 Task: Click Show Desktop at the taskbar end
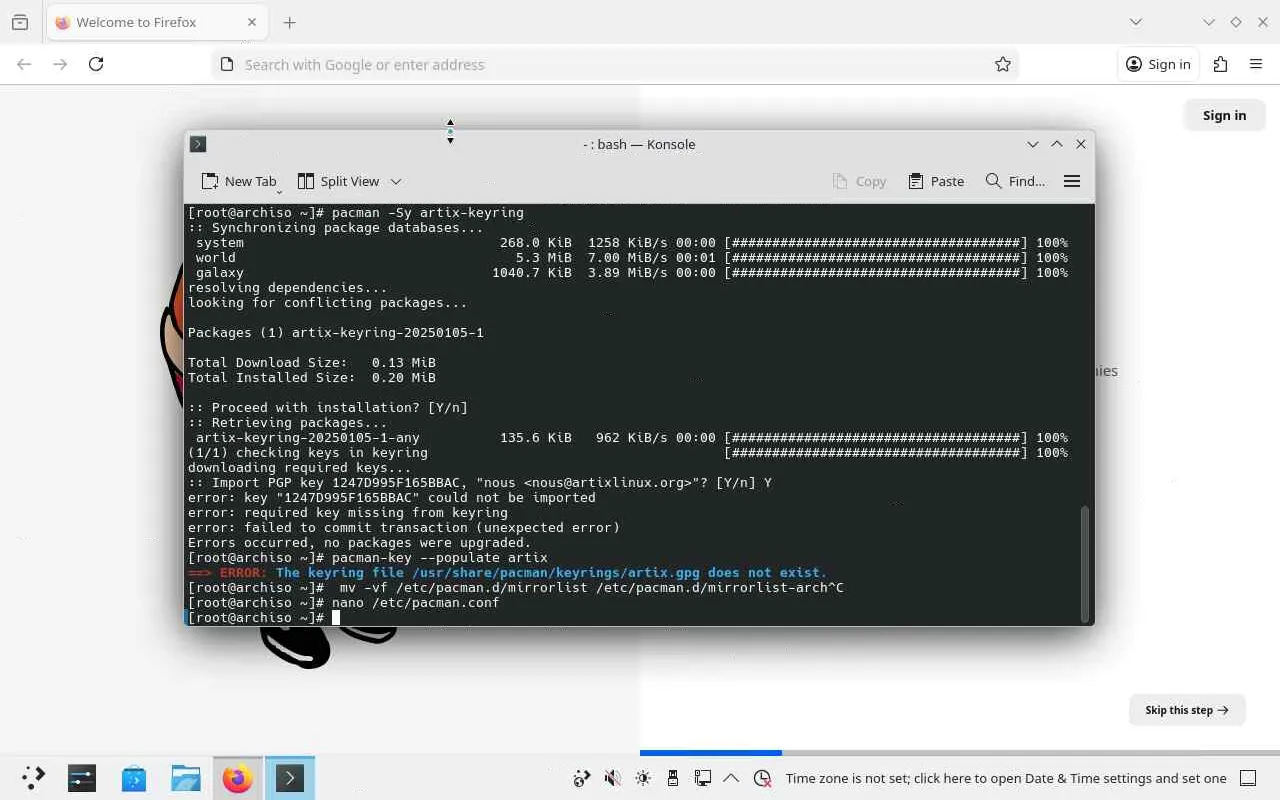pyautogui.click(x=1248, y=778)
